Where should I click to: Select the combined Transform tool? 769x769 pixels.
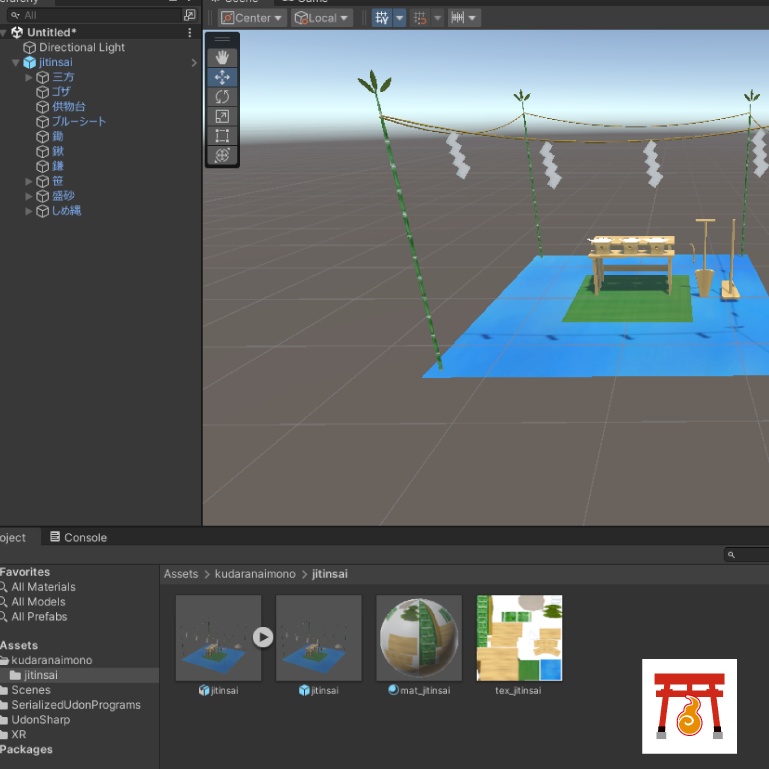click(222, 155)
